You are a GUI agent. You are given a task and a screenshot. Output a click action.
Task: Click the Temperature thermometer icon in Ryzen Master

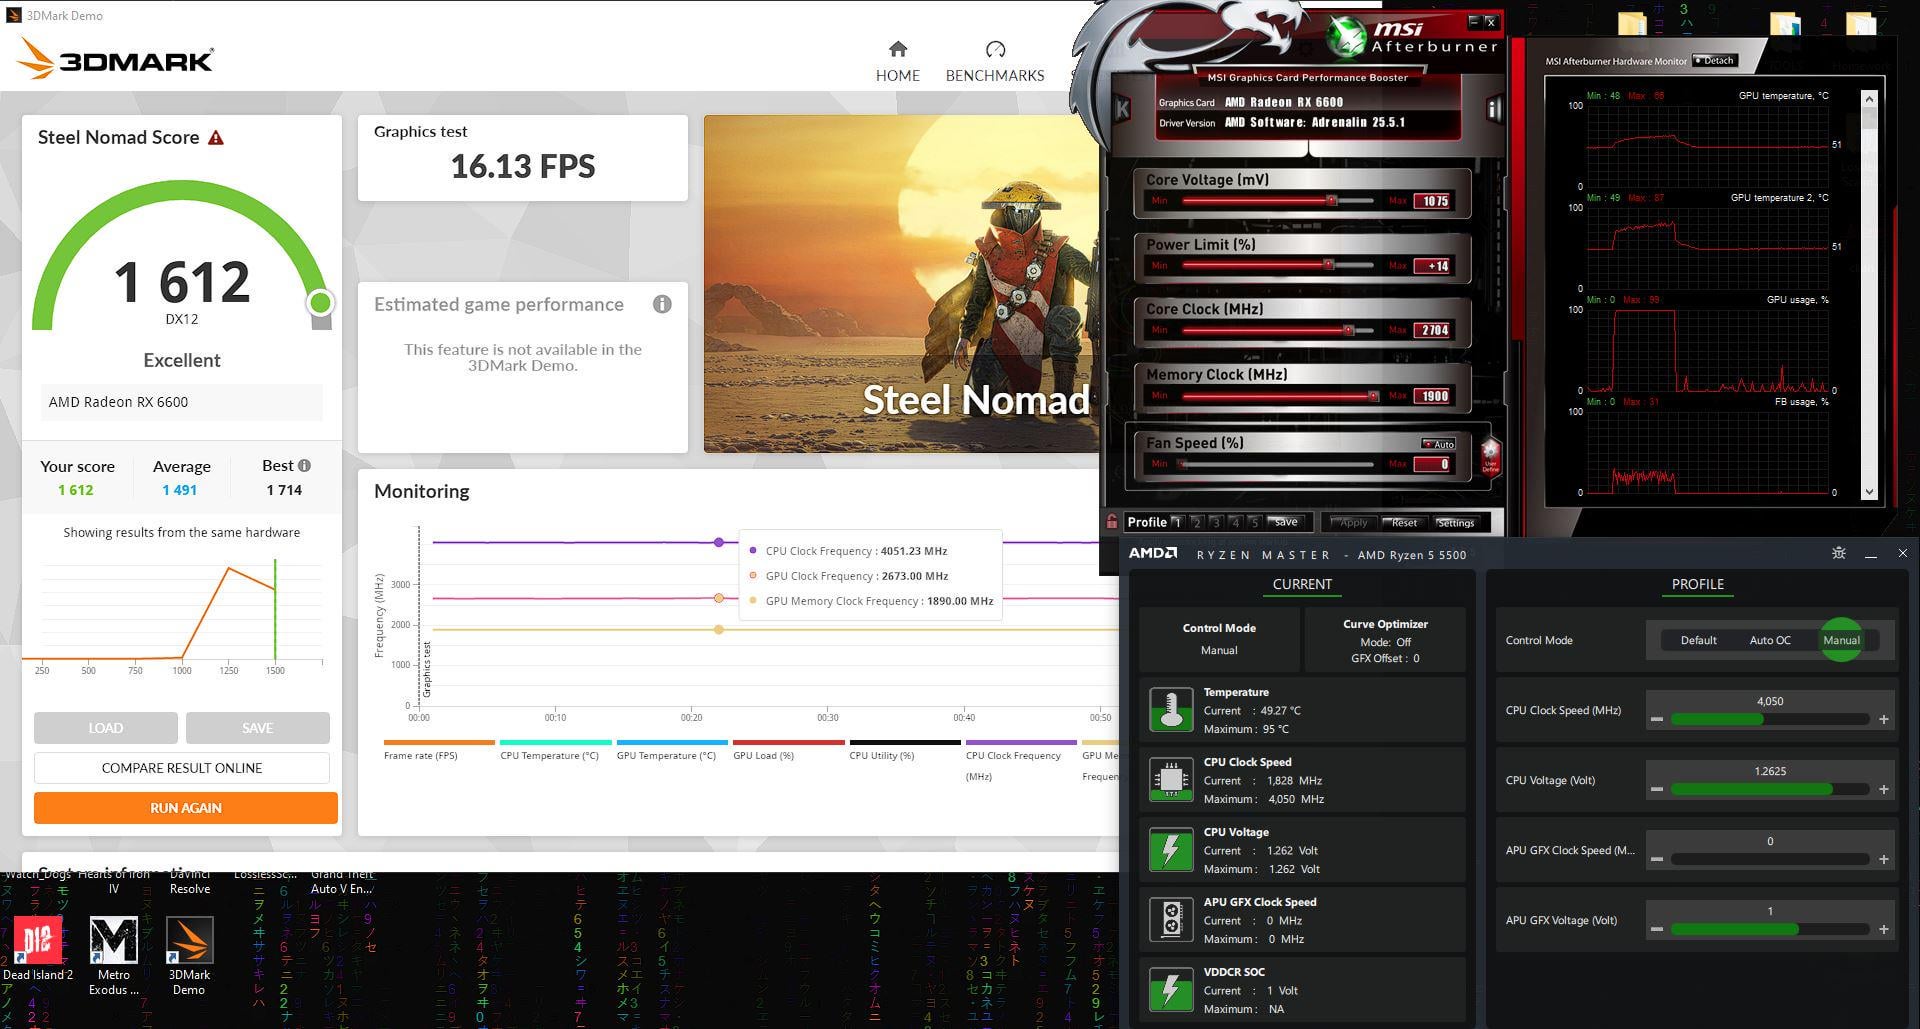tap(1171, 710)
